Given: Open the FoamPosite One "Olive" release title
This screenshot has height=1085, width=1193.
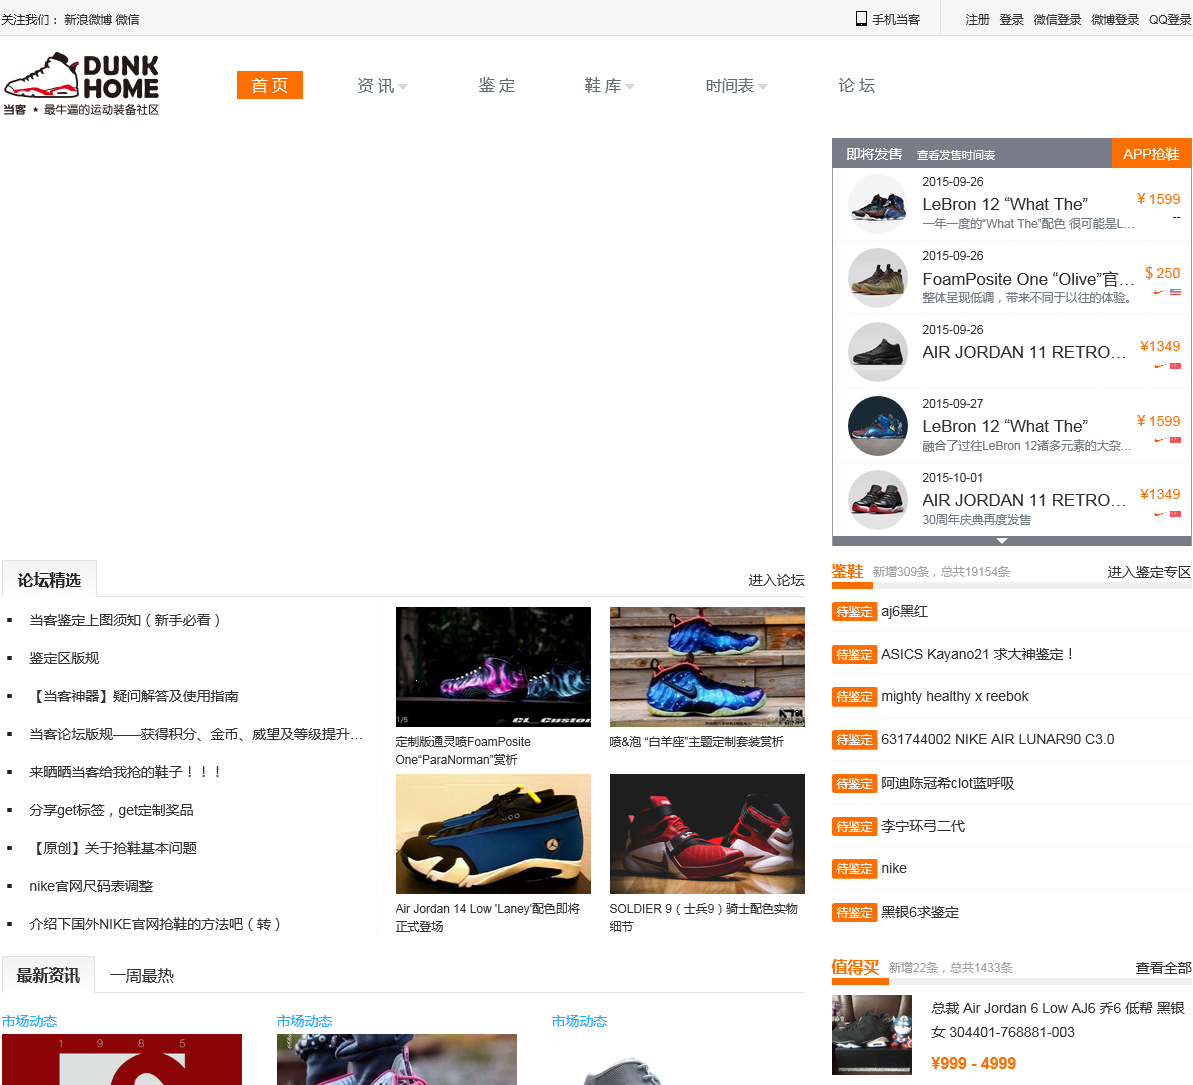Looking at the screenshot, I should [1027, 279].
